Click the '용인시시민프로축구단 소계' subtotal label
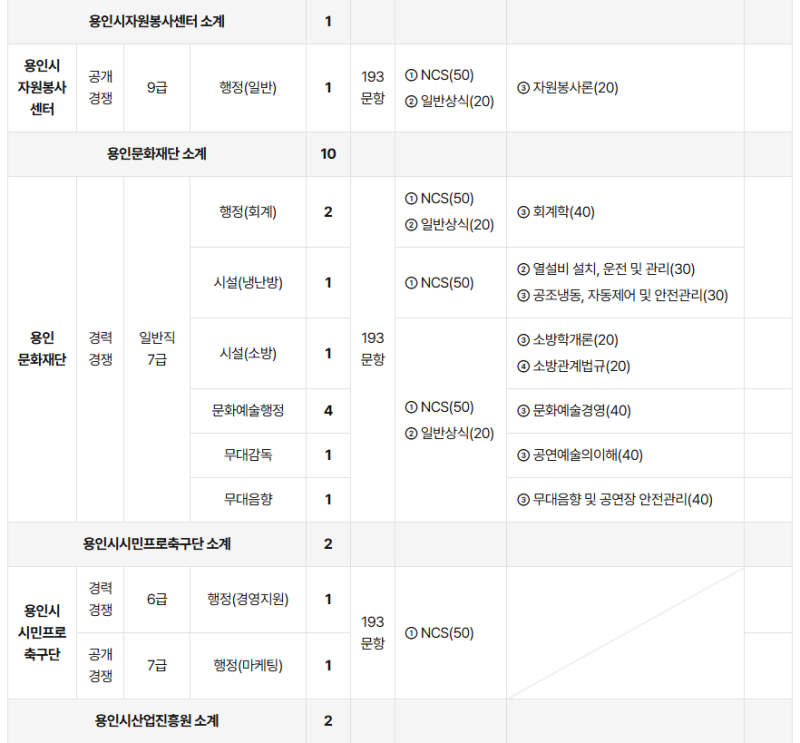 pos(157,544)
